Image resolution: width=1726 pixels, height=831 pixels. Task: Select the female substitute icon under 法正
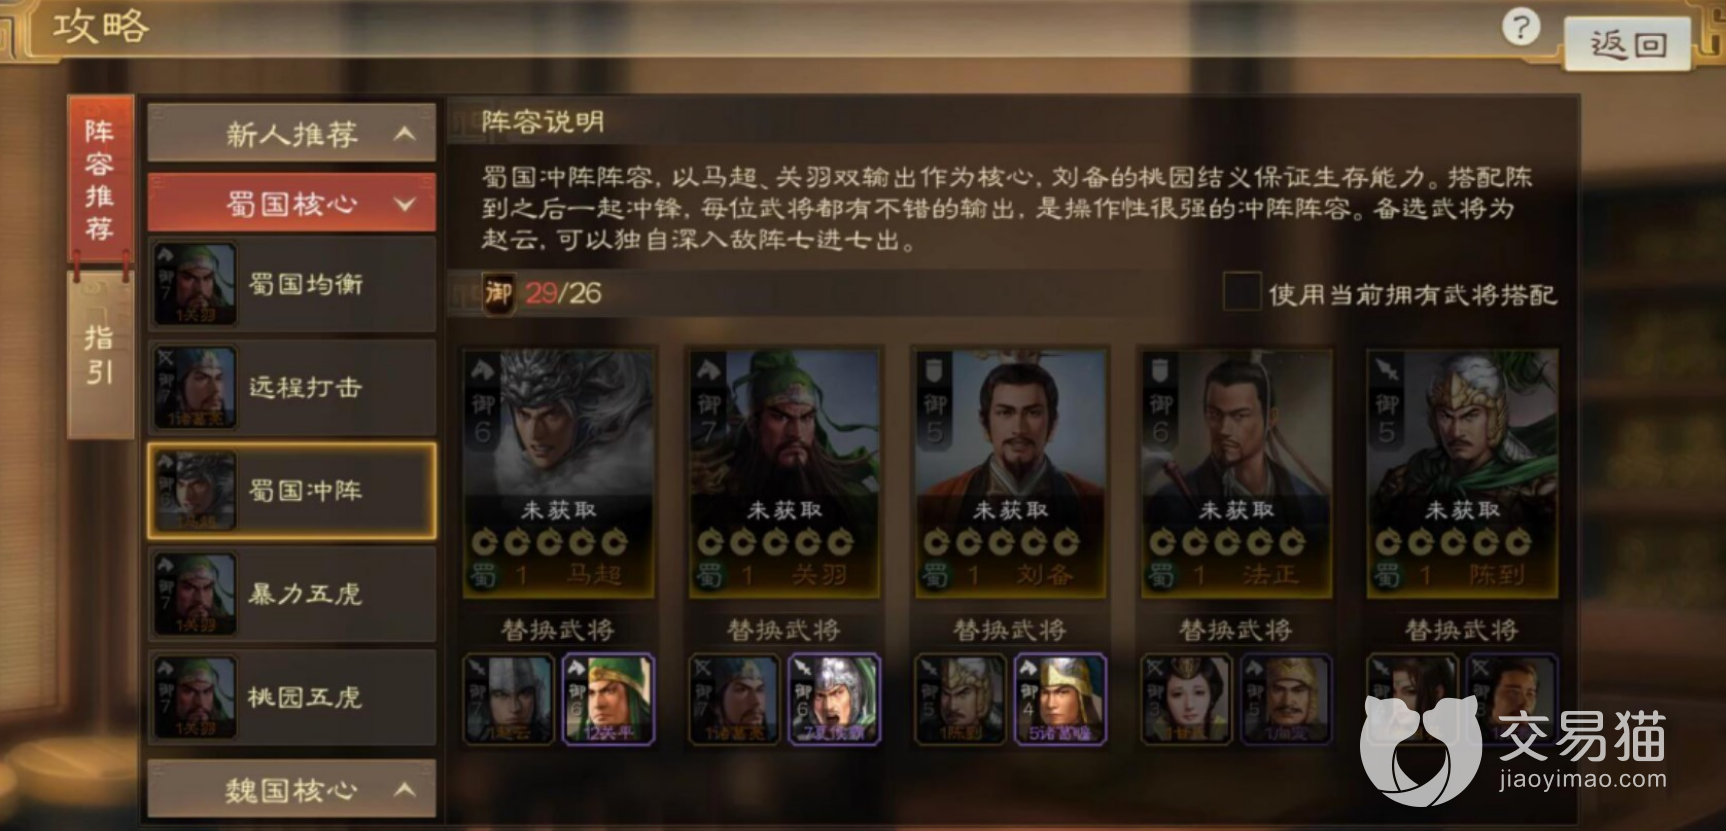click(1186, 699)
